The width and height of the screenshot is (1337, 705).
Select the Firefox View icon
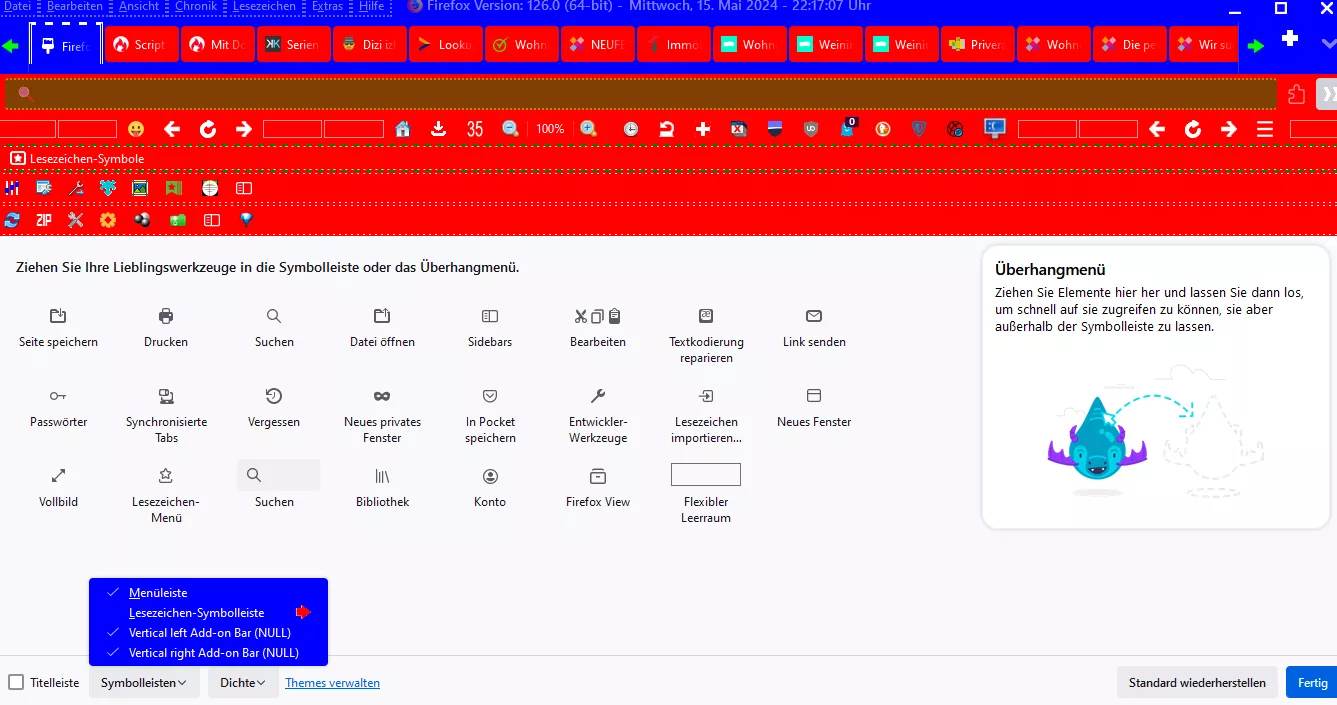pyautogui.click(x=598, y=476)
